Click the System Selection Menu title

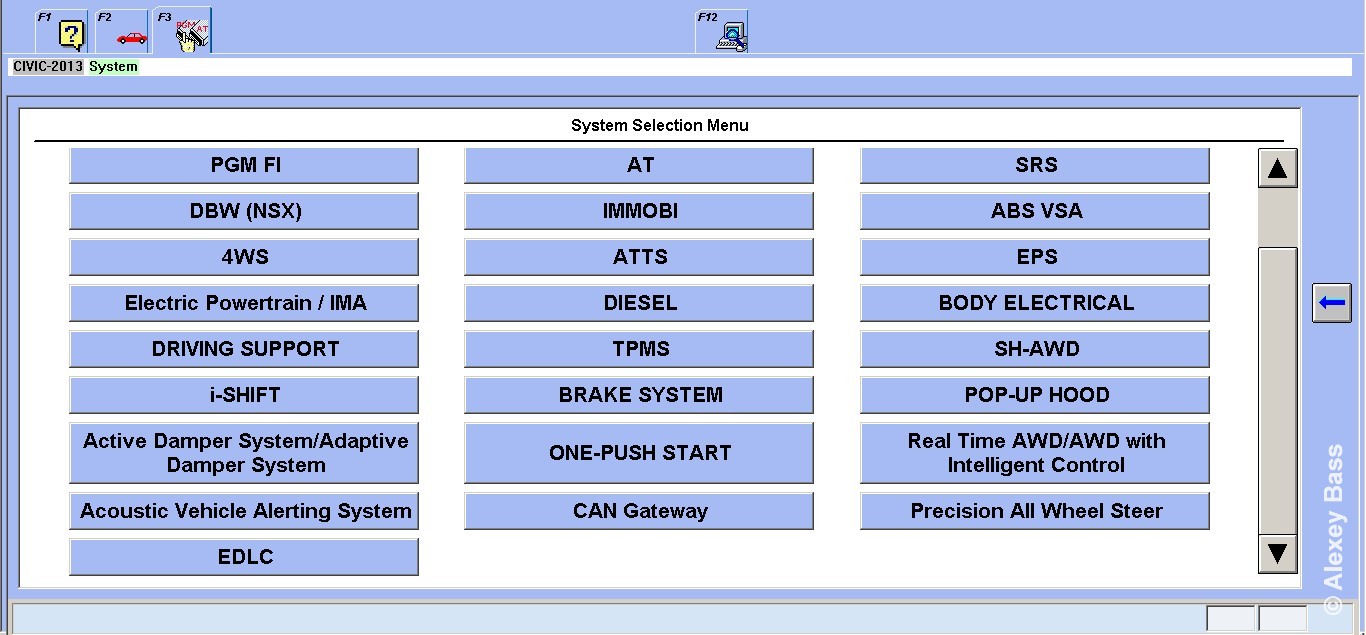tap(659, 126)
